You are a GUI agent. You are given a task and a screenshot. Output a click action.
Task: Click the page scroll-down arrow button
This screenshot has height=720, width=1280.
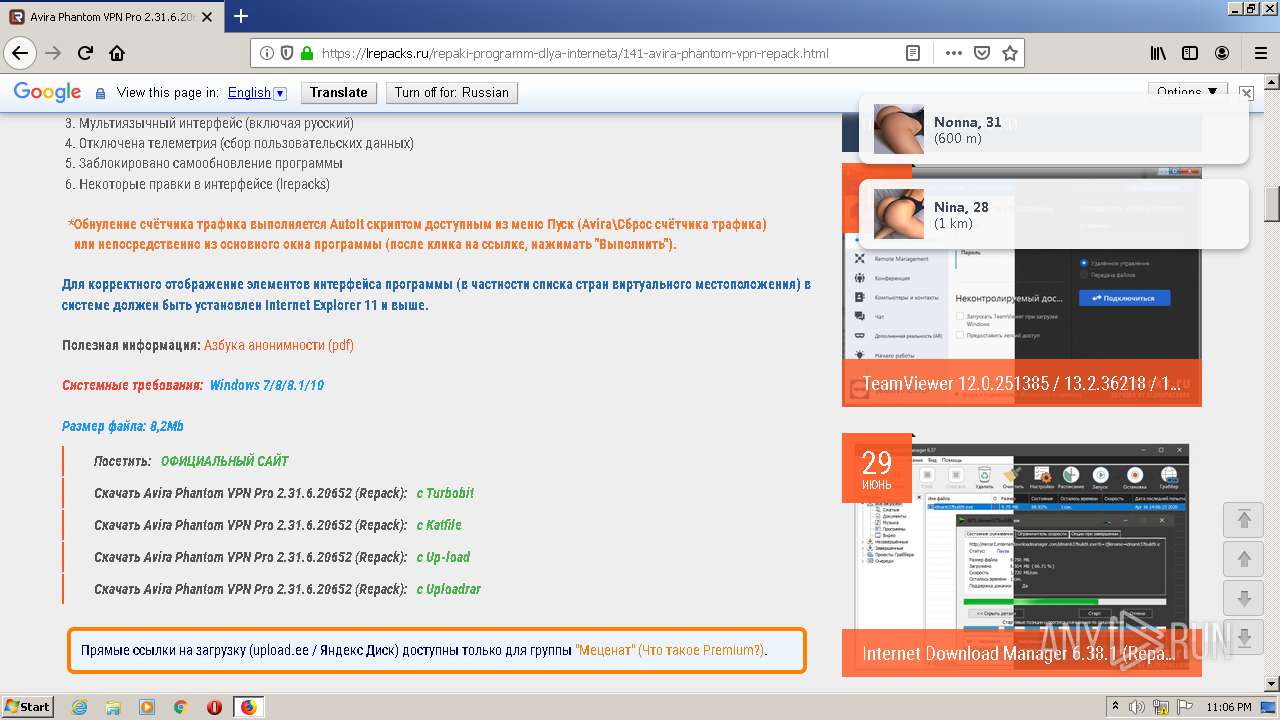click(1245, 599)
